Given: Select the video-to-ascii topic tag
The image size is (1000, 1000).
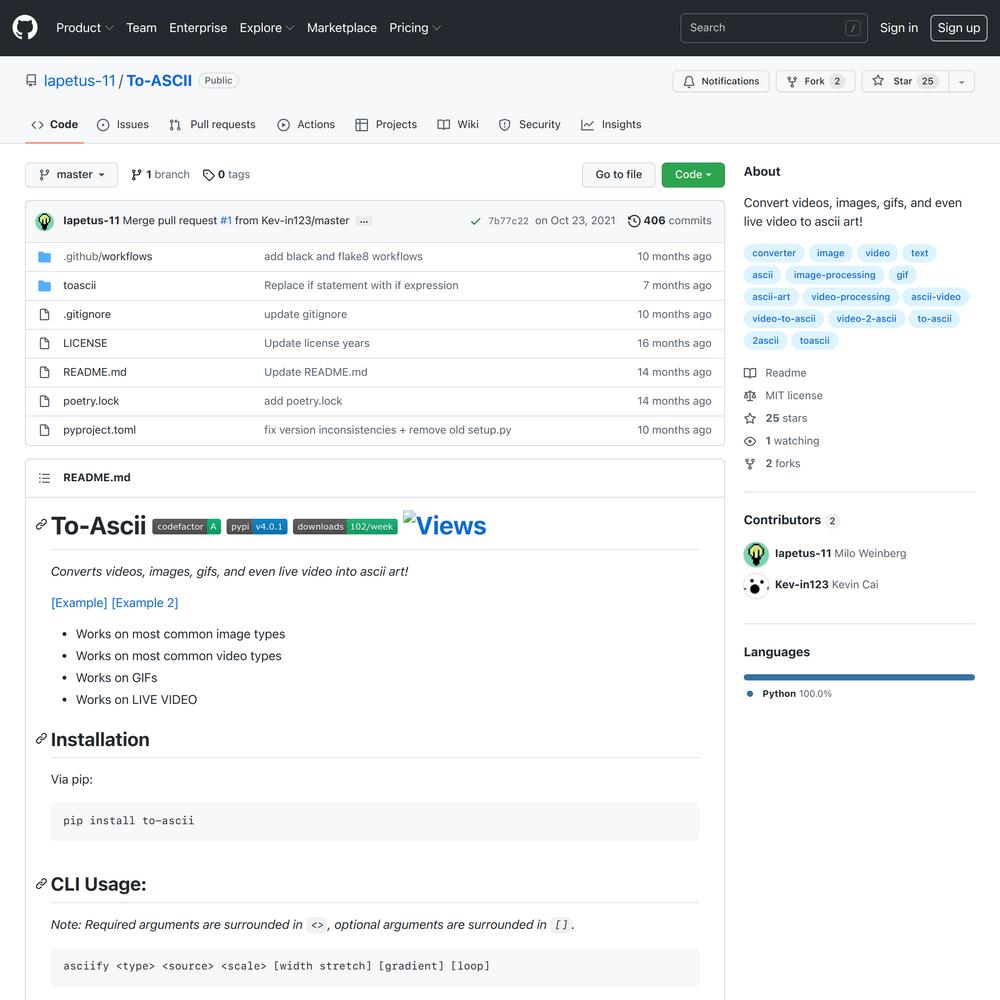Looking at the screenshot, I should (784, 319).
